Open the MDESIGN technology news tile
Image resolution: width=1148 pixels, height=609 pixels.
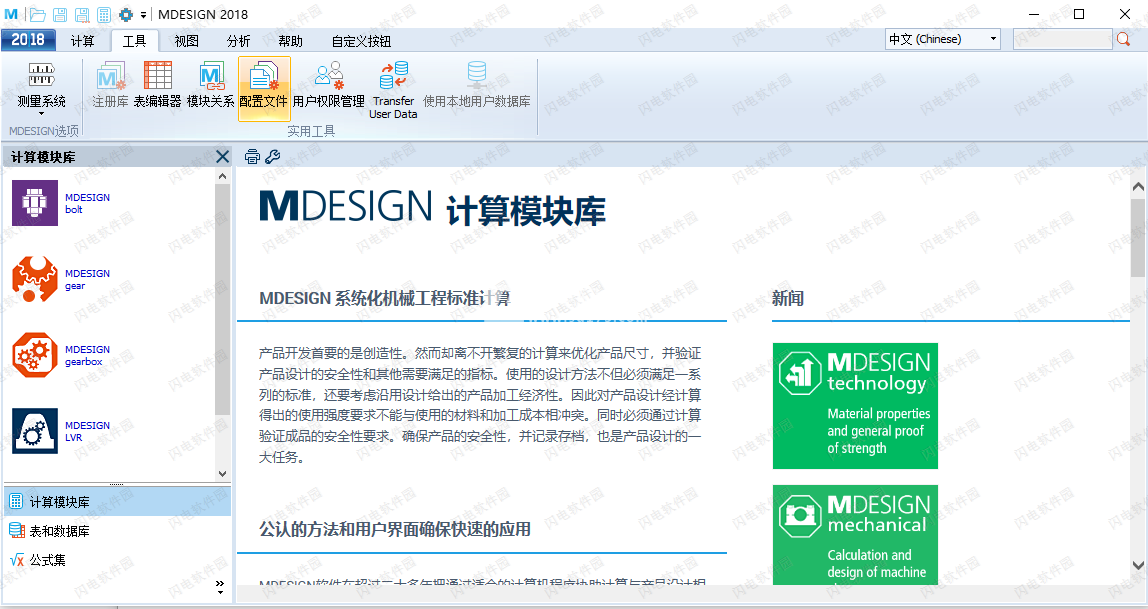855,406
